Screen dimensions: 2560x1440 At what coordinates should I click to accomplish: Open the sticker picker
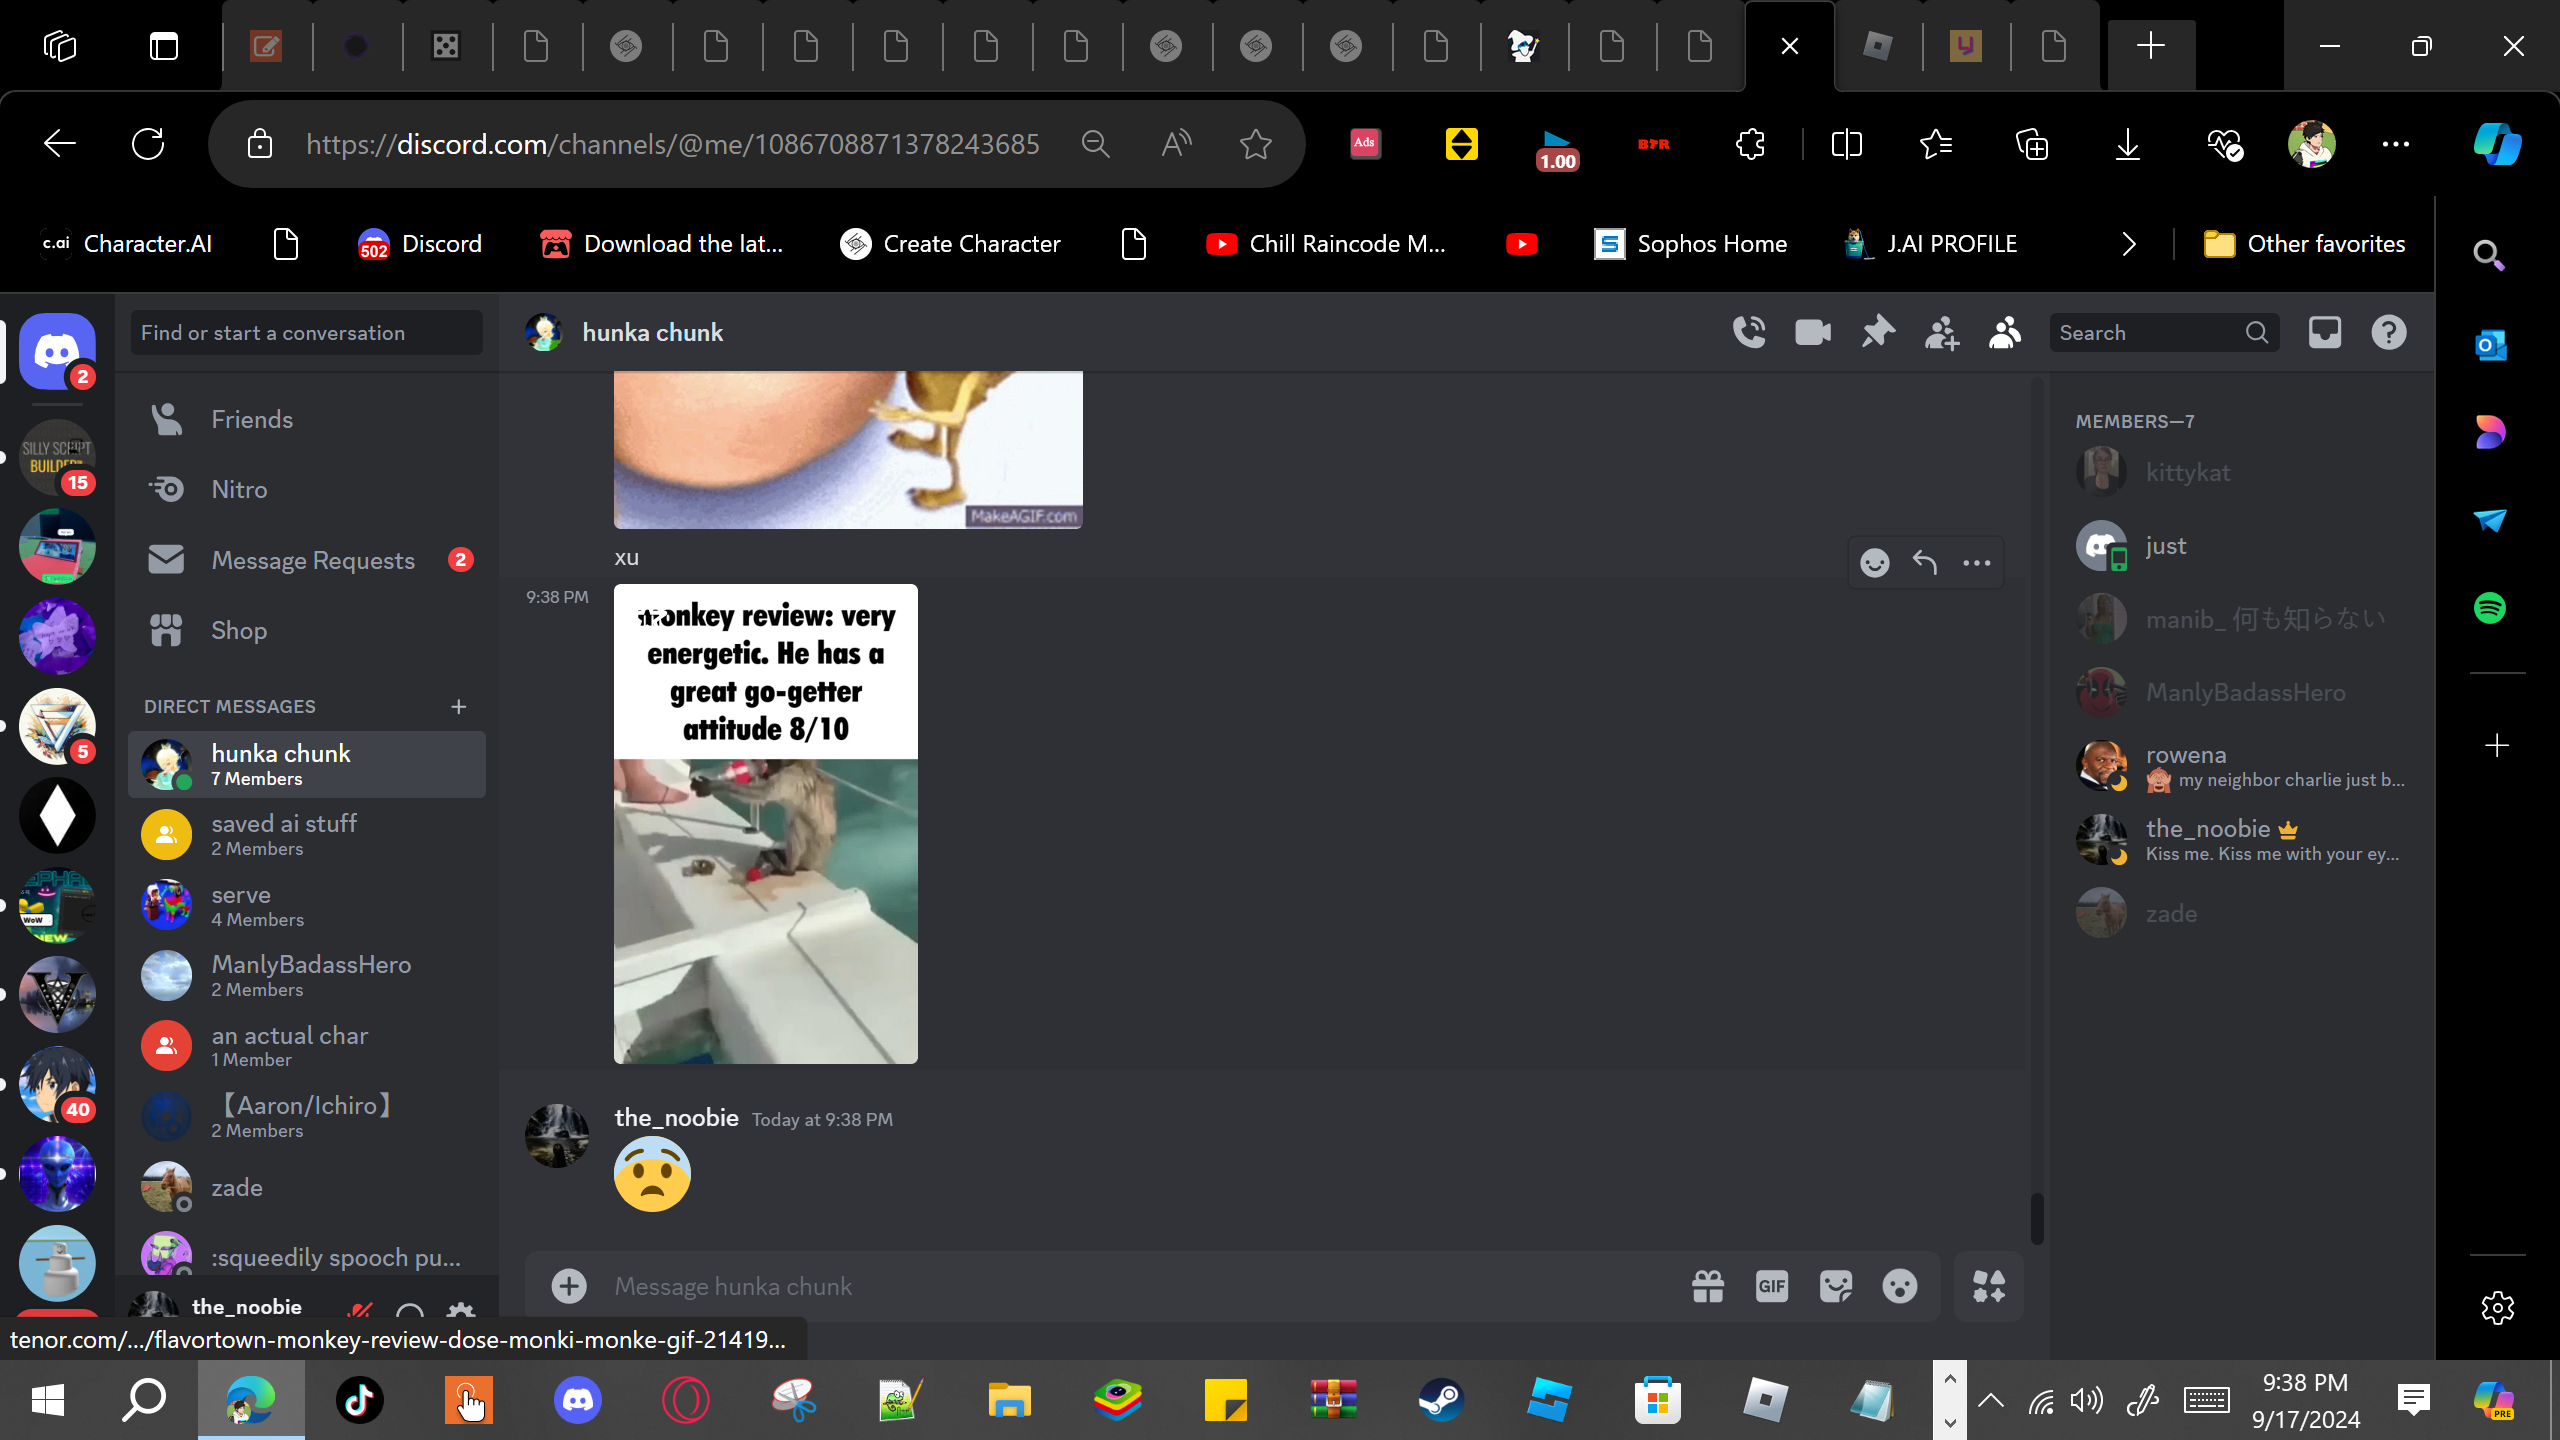point(1836,1286)
